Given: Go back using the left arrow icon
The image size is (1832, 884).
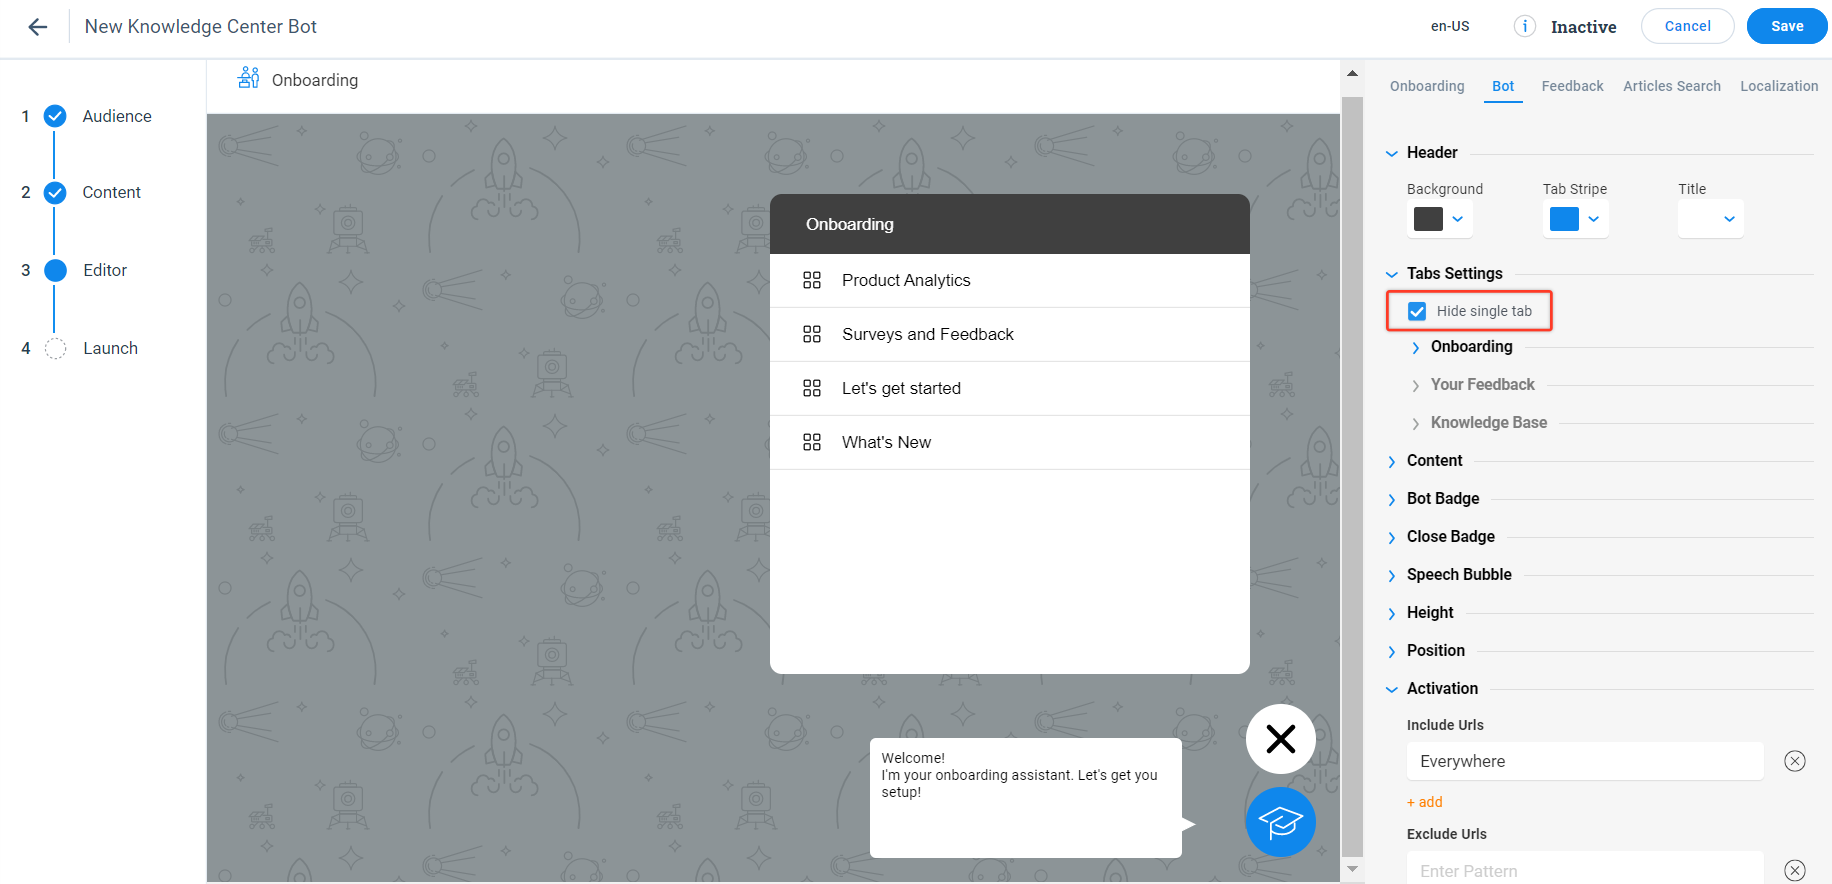Looking at the screenshot, I should click(x=38, y=27).
